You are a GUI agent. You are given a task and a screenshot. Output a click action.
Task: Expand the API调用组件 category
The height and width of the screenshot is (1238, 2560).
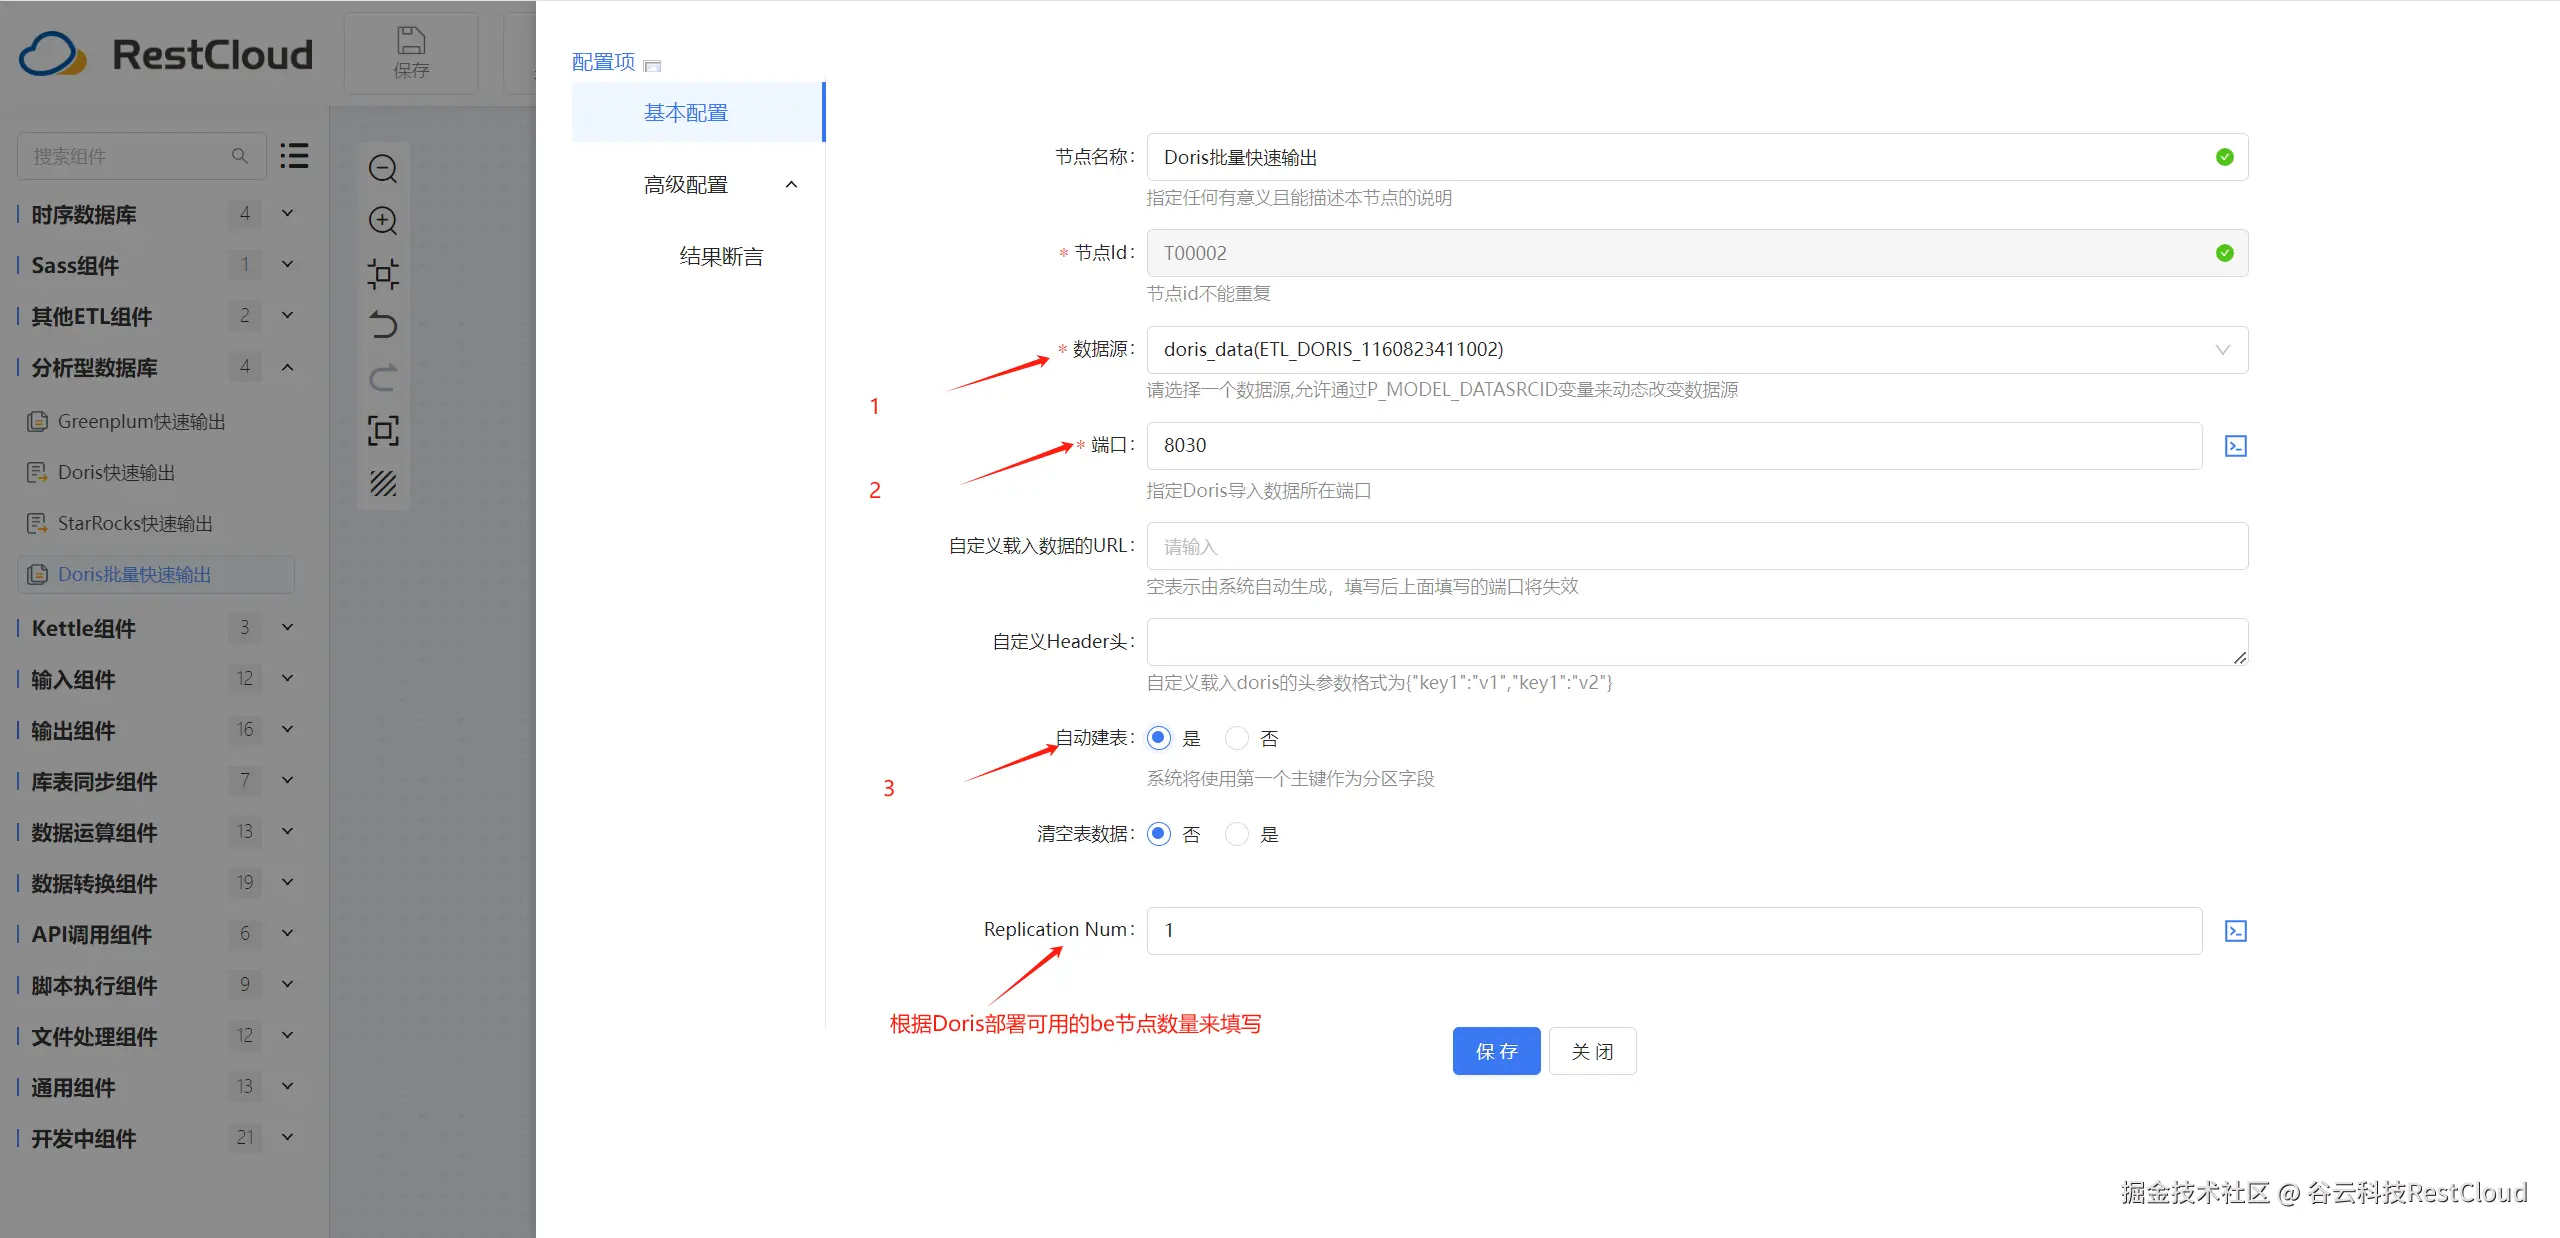click(287, 933)
